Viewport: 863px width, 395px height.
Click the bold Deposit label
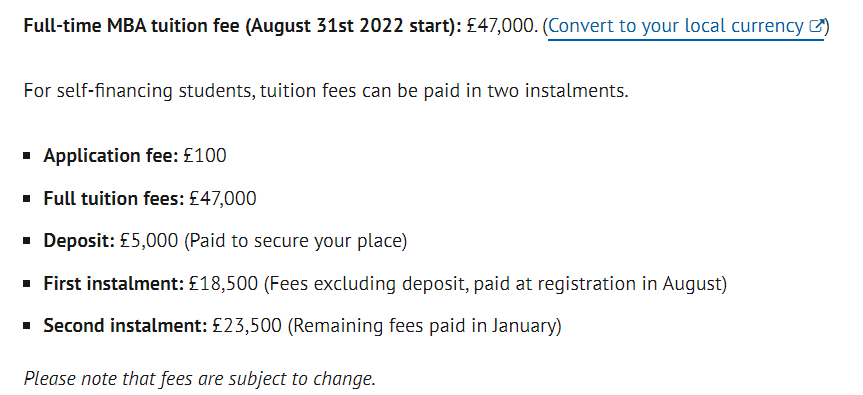pos(79,241)
